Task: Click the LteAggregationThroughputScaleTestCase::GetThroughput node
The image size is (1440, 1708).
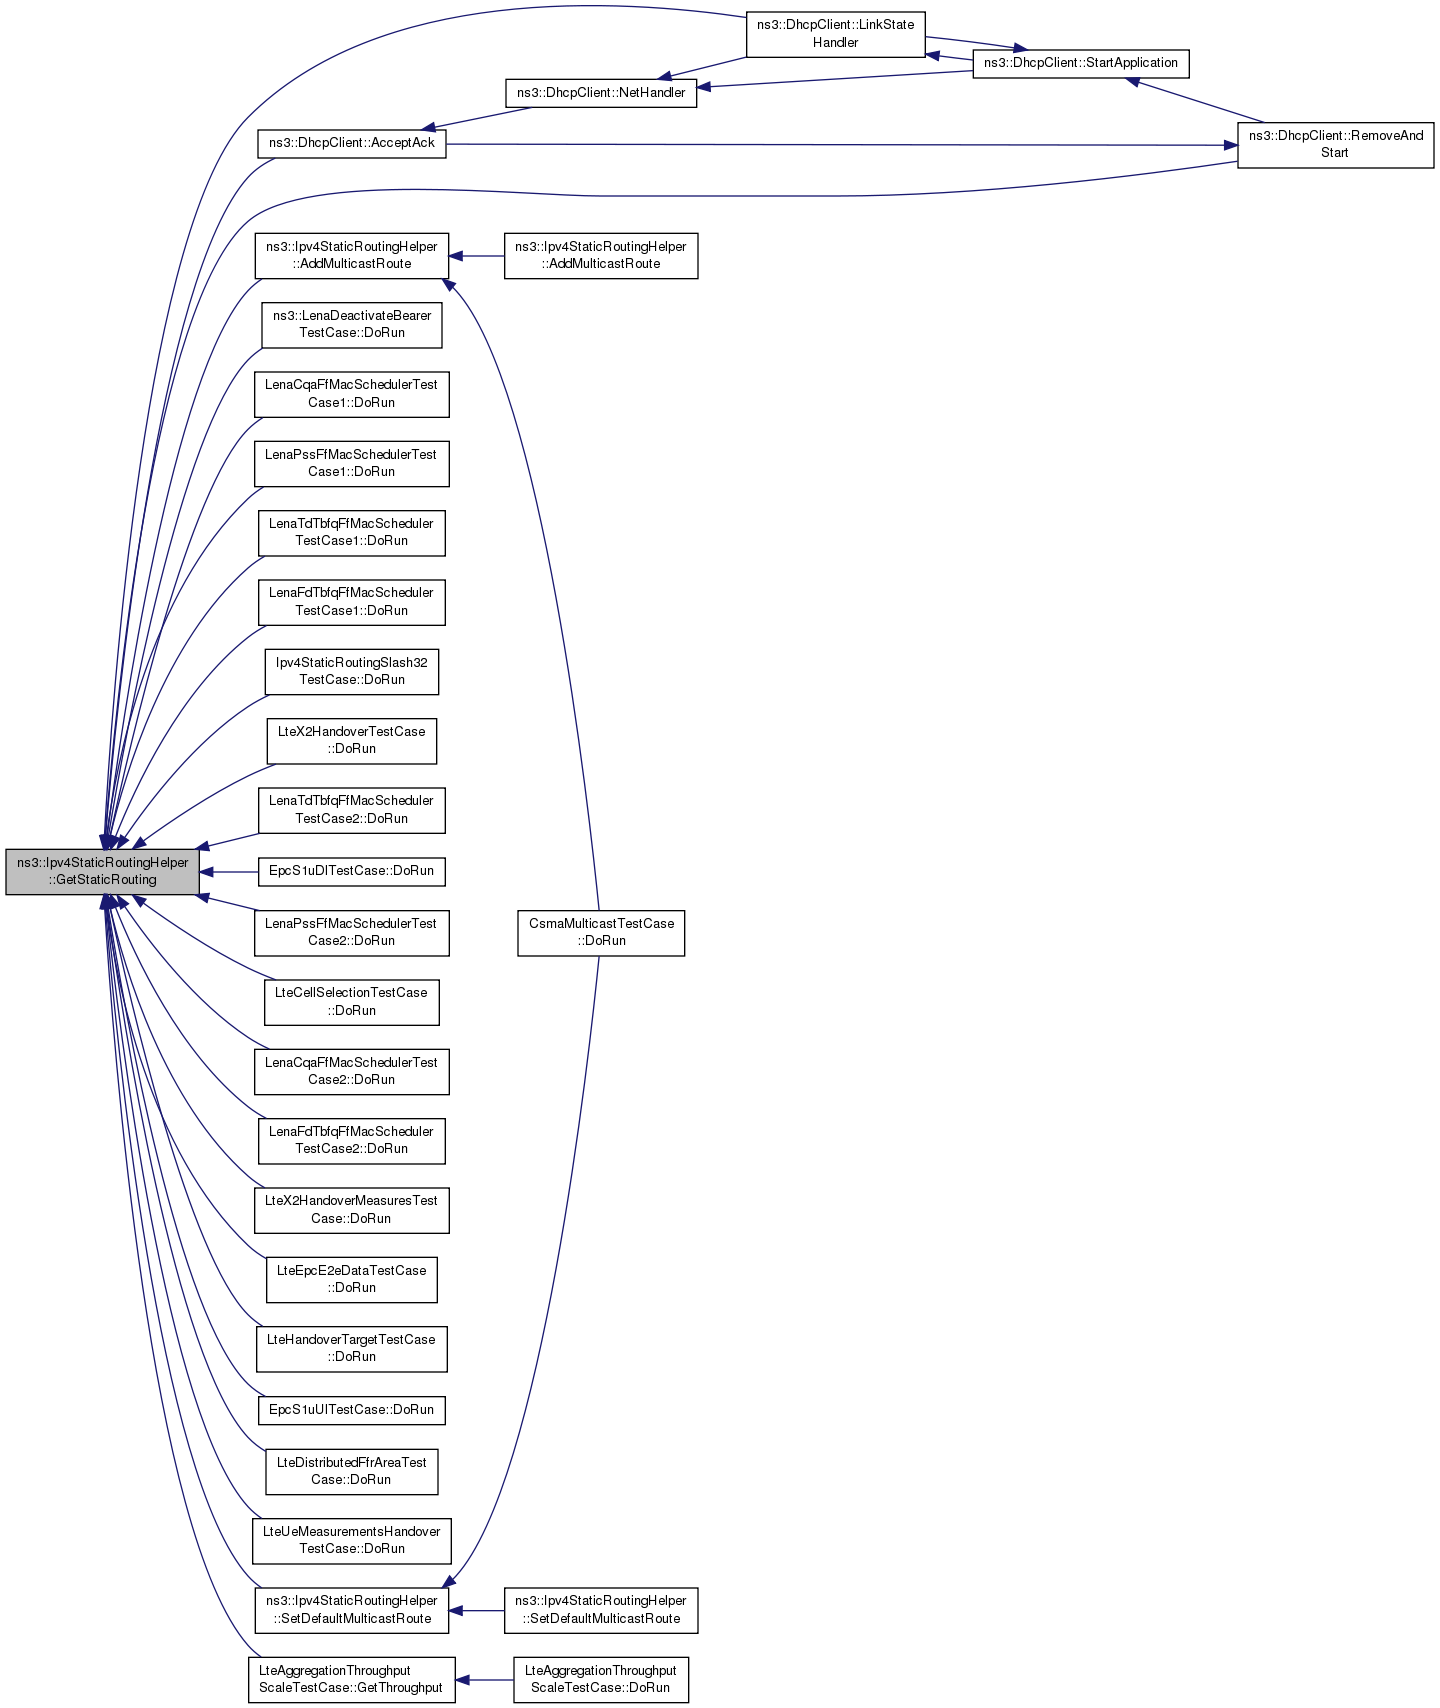Action: pos(351,1679)
